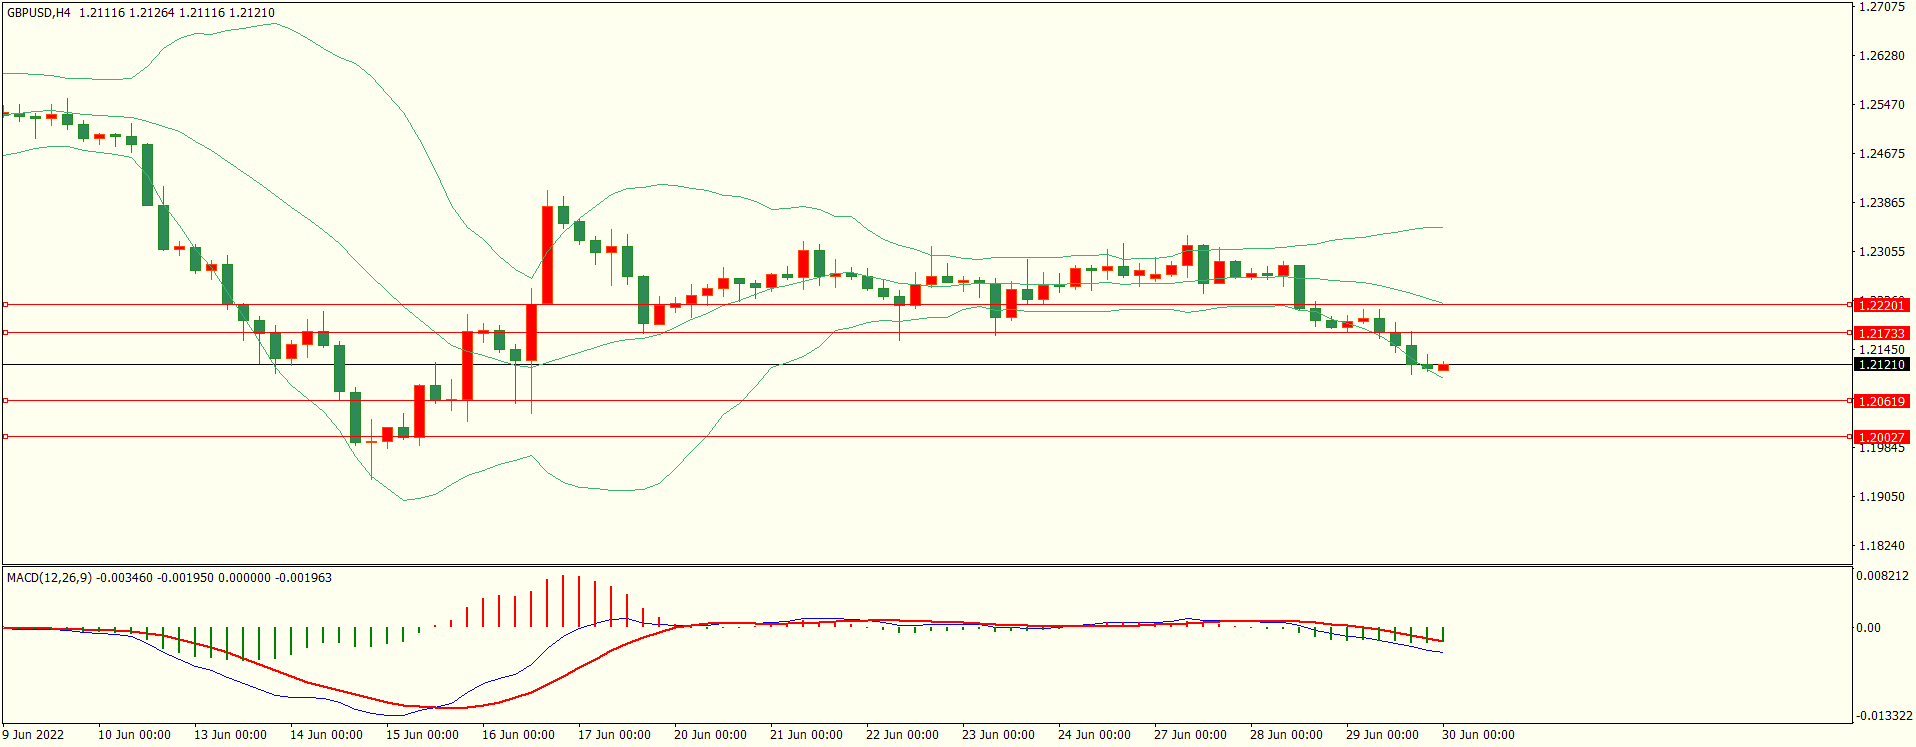The height and width of the screenshot is (747, 1916).
Task: Select the last small red candle on chart
Action: point(1443,368)
